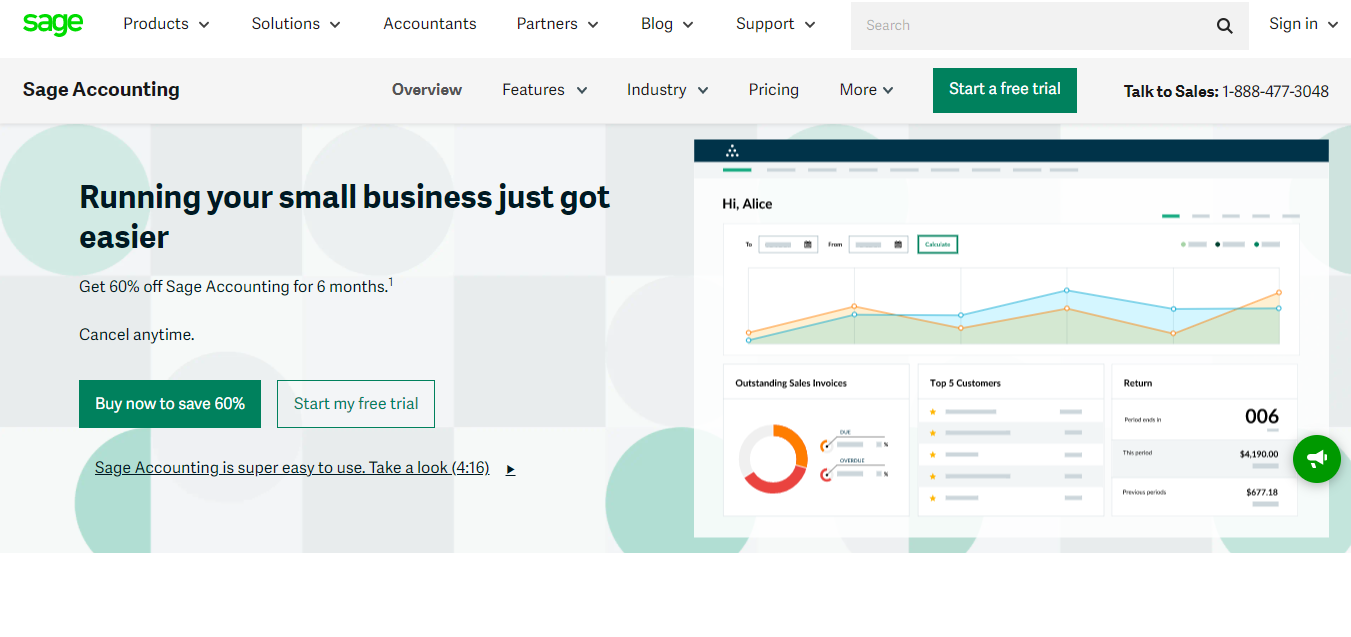
Task: Expand the Industry submenu
Action: 668,90
